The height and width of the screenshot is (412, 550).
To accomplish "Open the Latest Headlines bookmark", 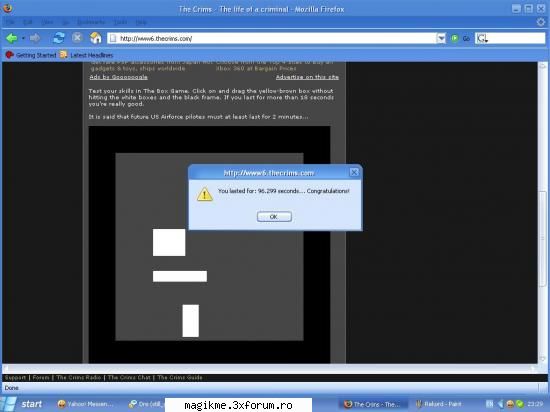I will coord(86,55).
